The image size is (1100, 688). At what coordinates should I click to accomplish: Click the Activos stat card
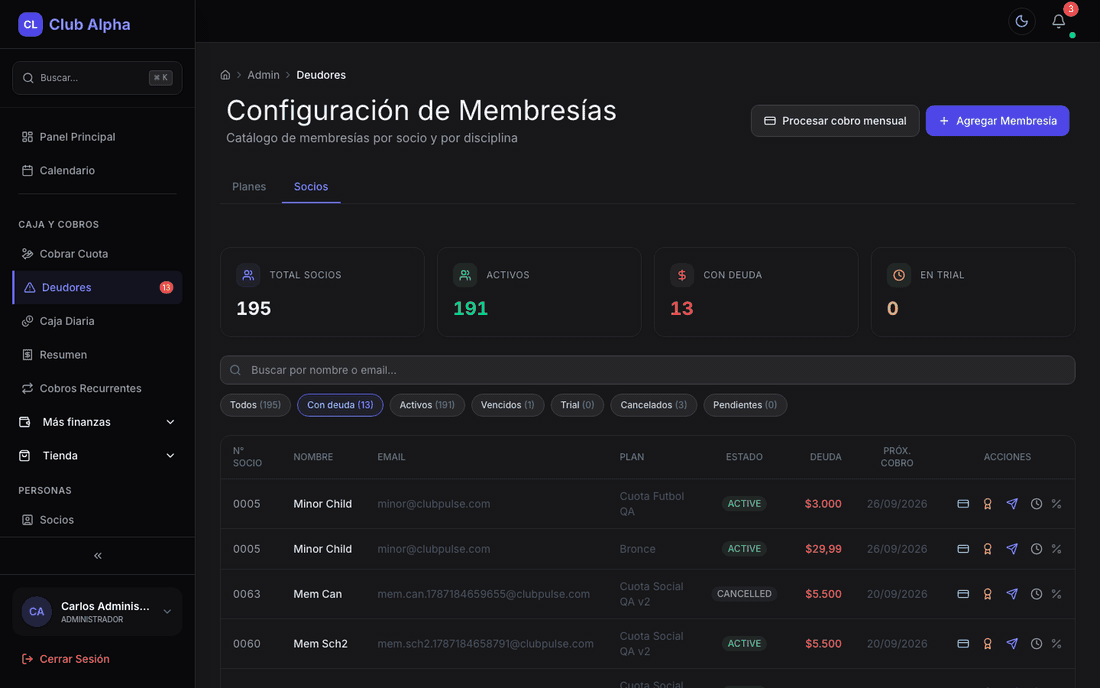click(x=539, y=292)
